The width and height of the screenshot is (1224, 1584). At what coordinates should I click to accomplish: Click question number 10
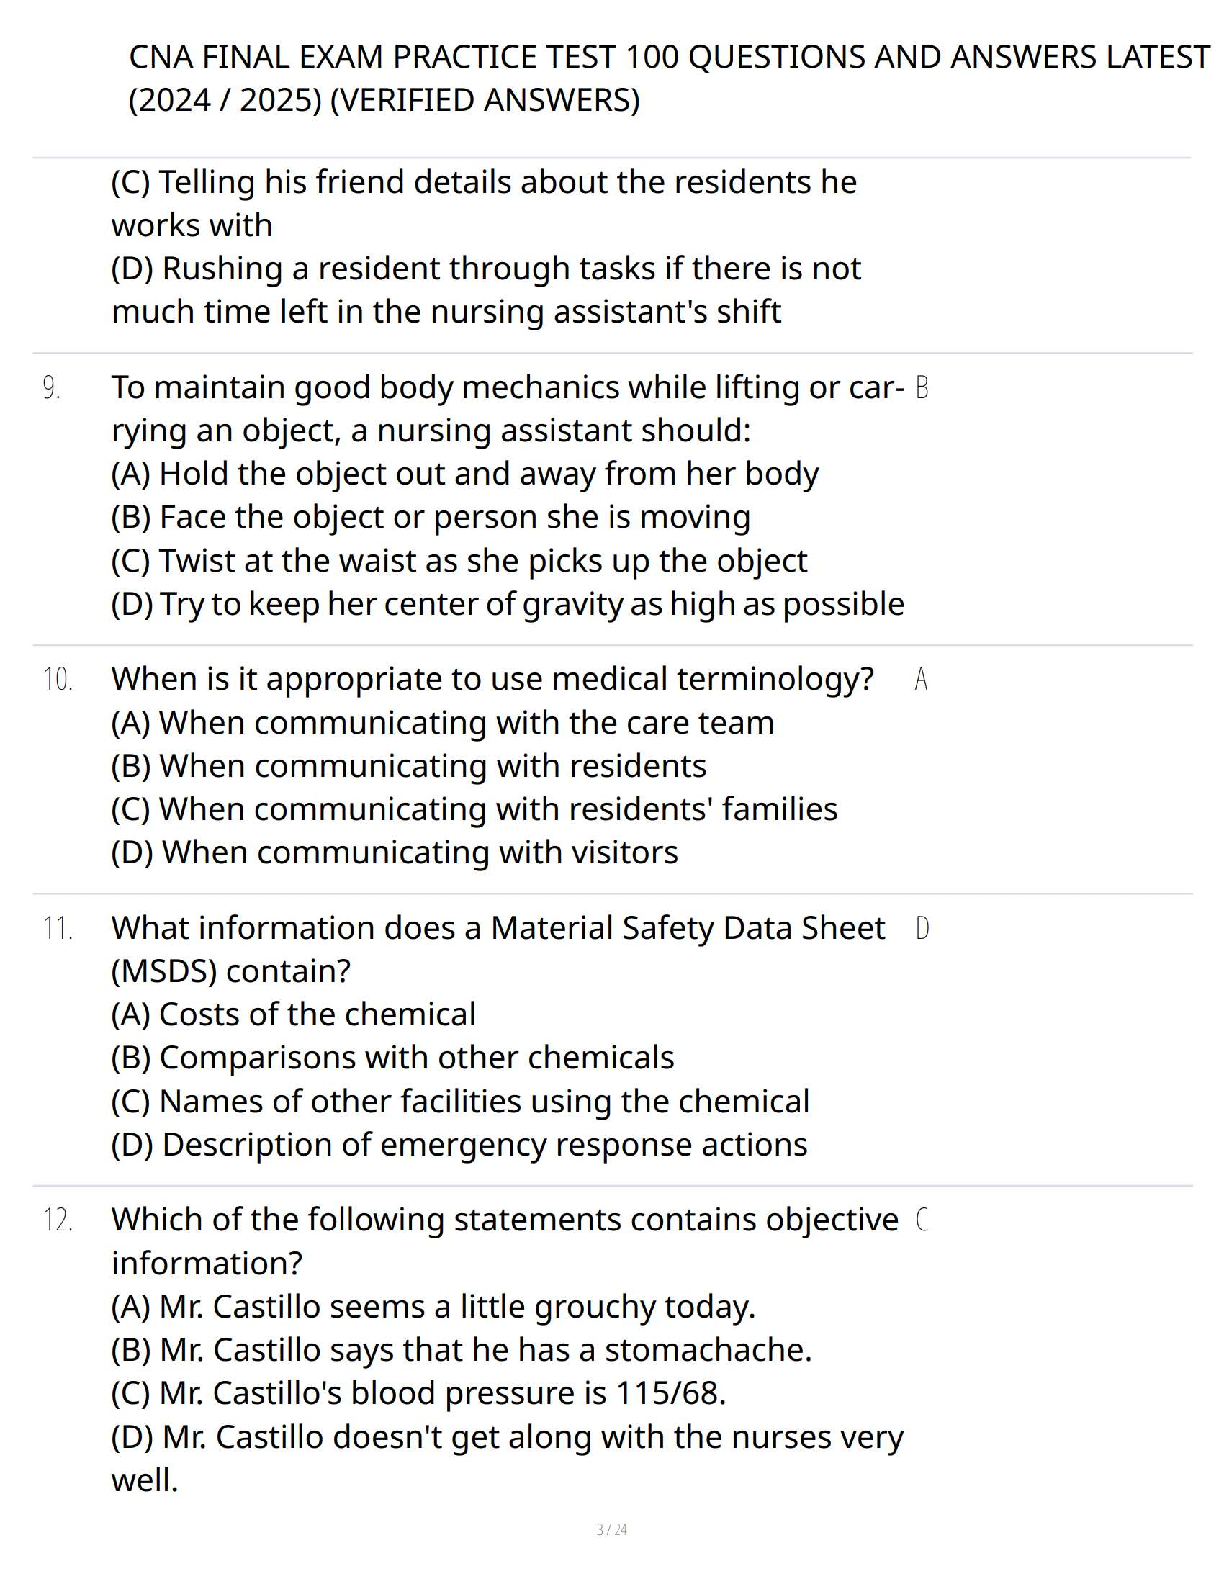click(58, 680)
